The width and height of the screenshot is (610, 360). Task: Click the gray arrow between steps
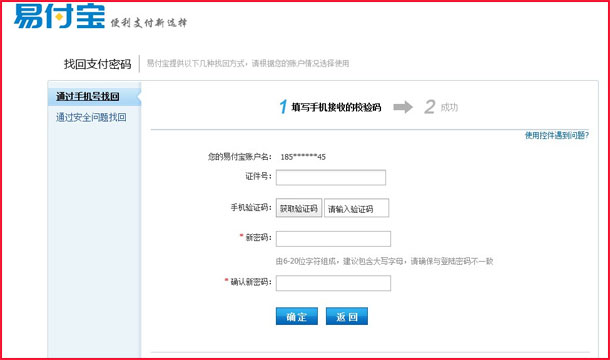tap(403, 107)
